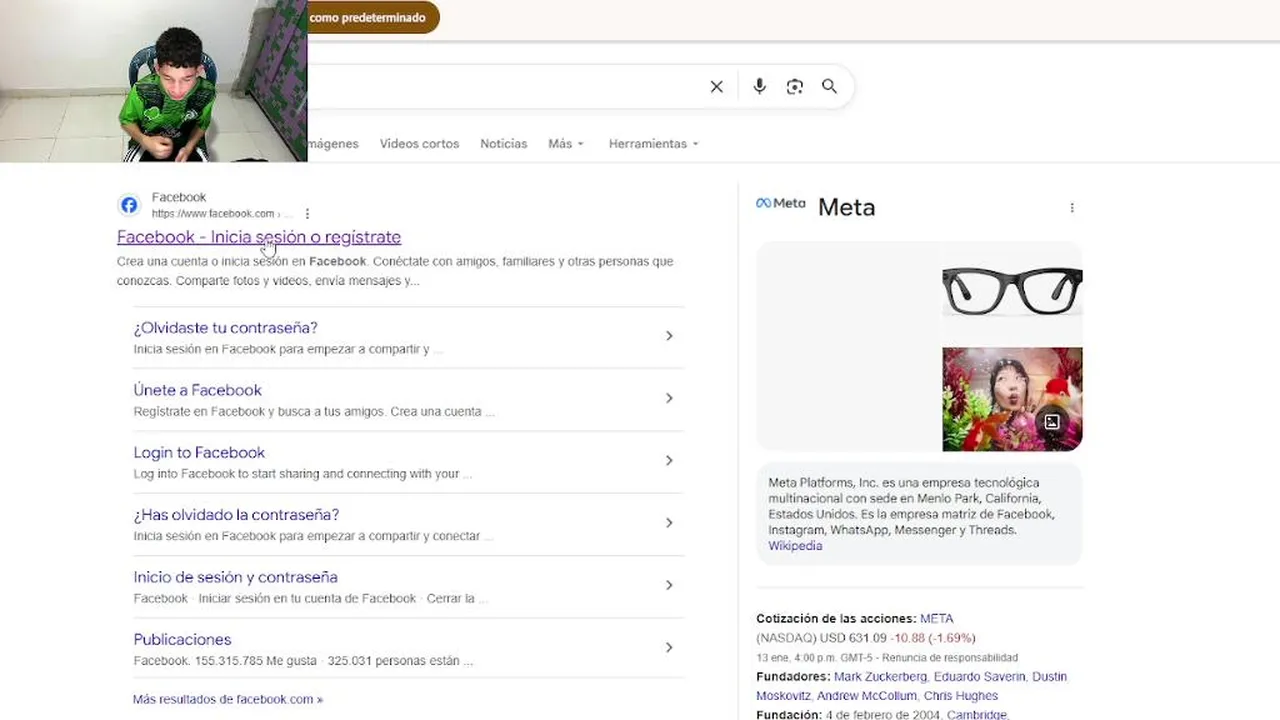
Task: Open the Chris Hughes founder link
Action: [960, 696]
